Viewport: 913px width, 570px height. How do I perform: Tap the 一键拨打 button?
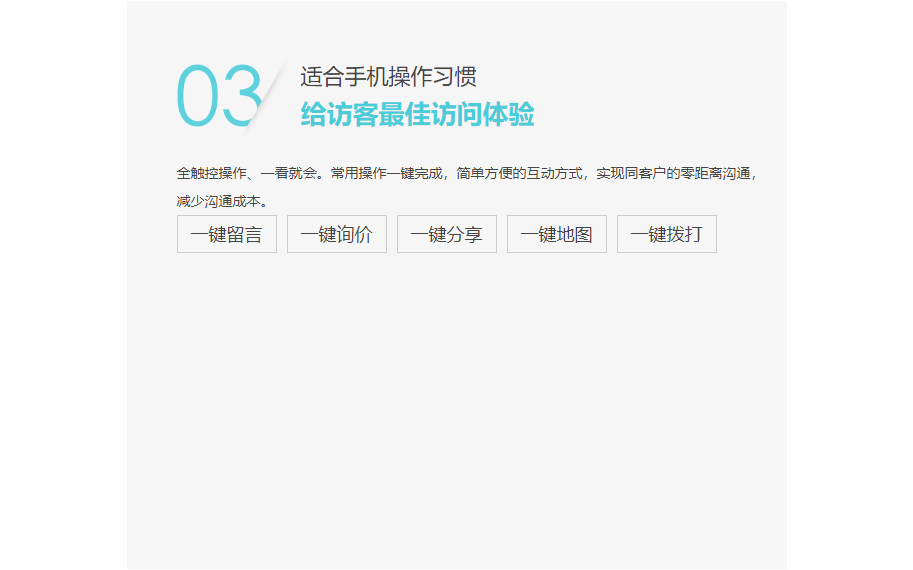click(x=667, y=234)
